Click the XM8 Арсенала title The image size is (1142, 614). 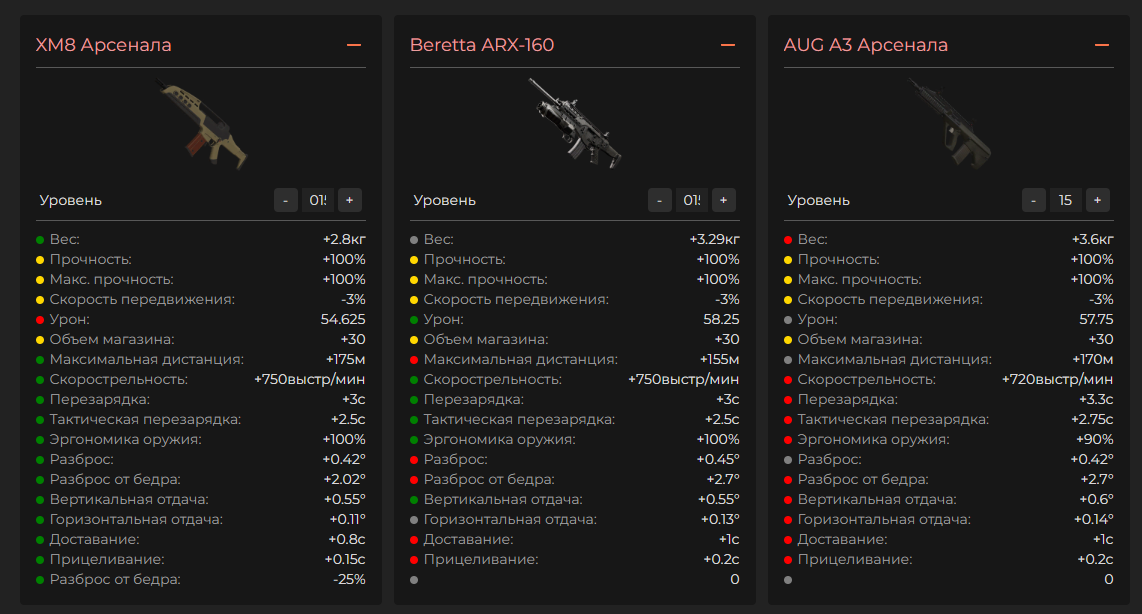tap(103, 45)
